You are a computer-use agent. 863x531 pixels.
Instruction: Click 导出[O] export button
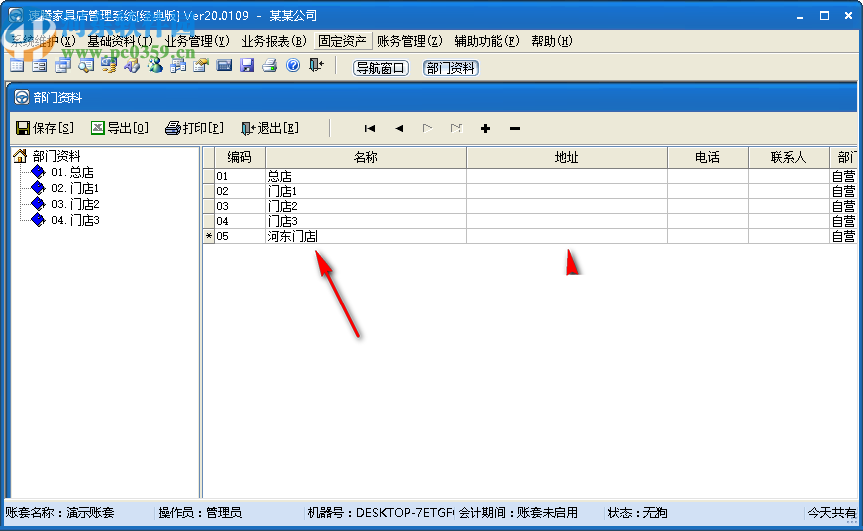tap(119, 128)
